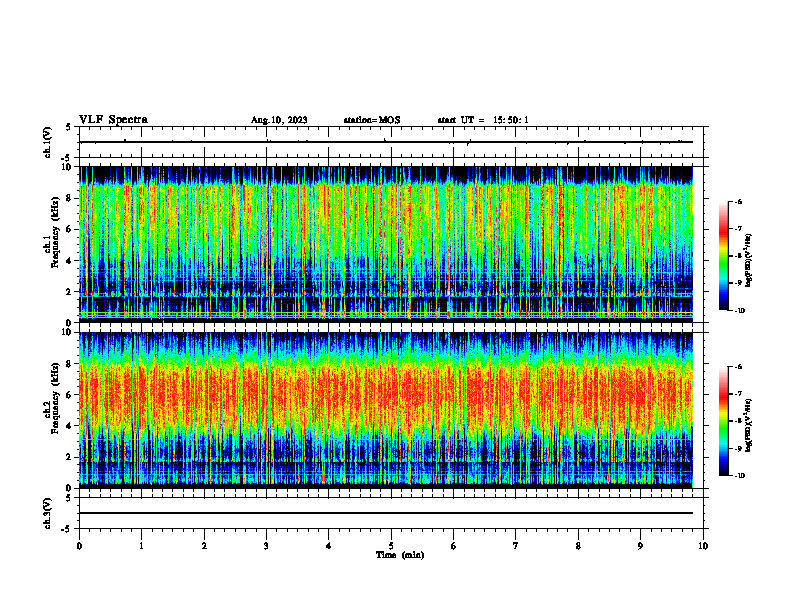Click the "1" tick label on the time axis
Screen dimensions: 792x612
coord(141,546)
